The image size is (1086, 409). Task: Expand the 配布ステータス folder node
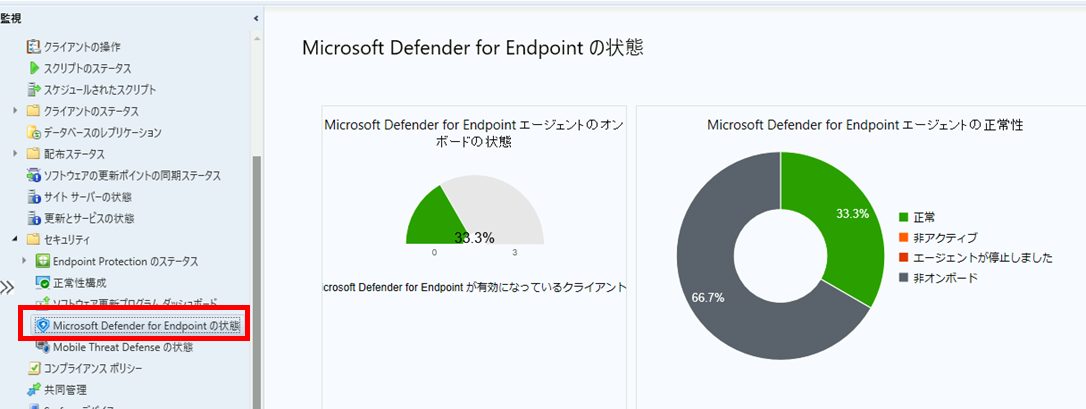pyautogui.click(x=15, y=154)
